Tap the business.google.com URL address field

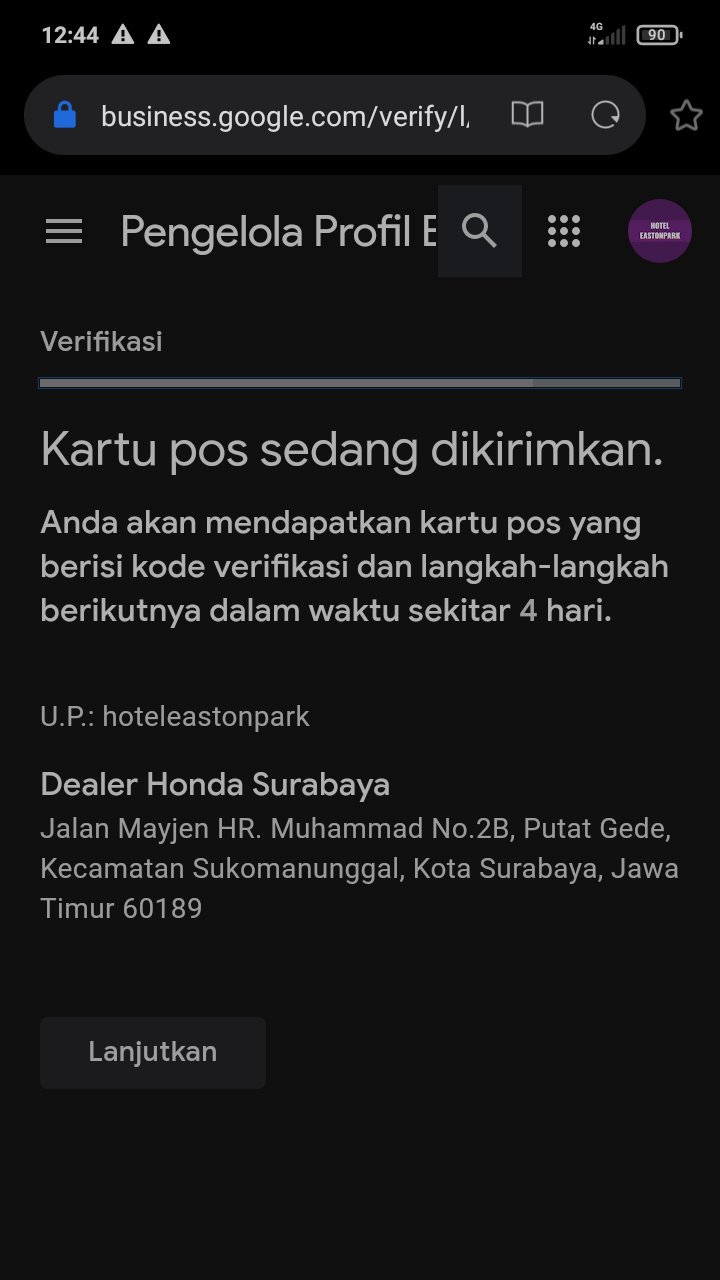[285, 116]
